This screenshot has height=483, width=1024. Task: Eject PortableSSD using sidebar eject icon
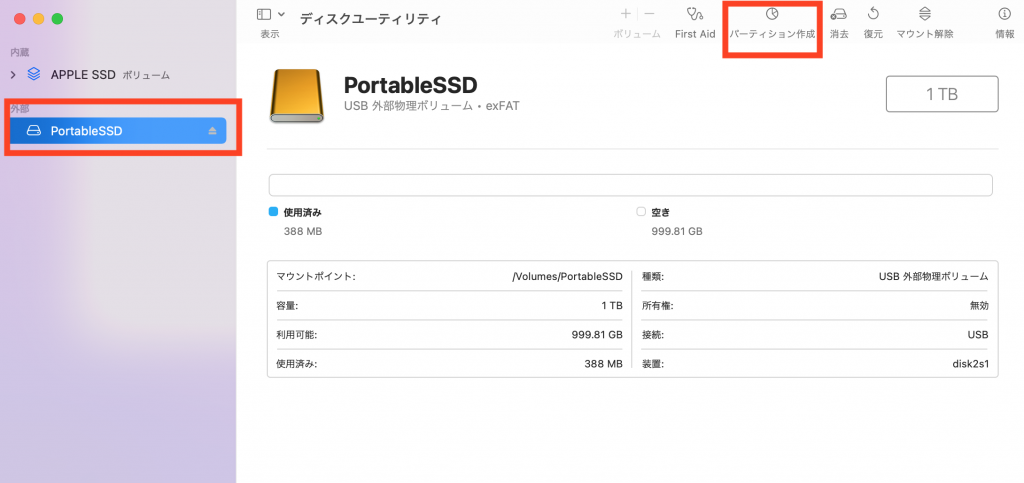(x=211, y=131)
